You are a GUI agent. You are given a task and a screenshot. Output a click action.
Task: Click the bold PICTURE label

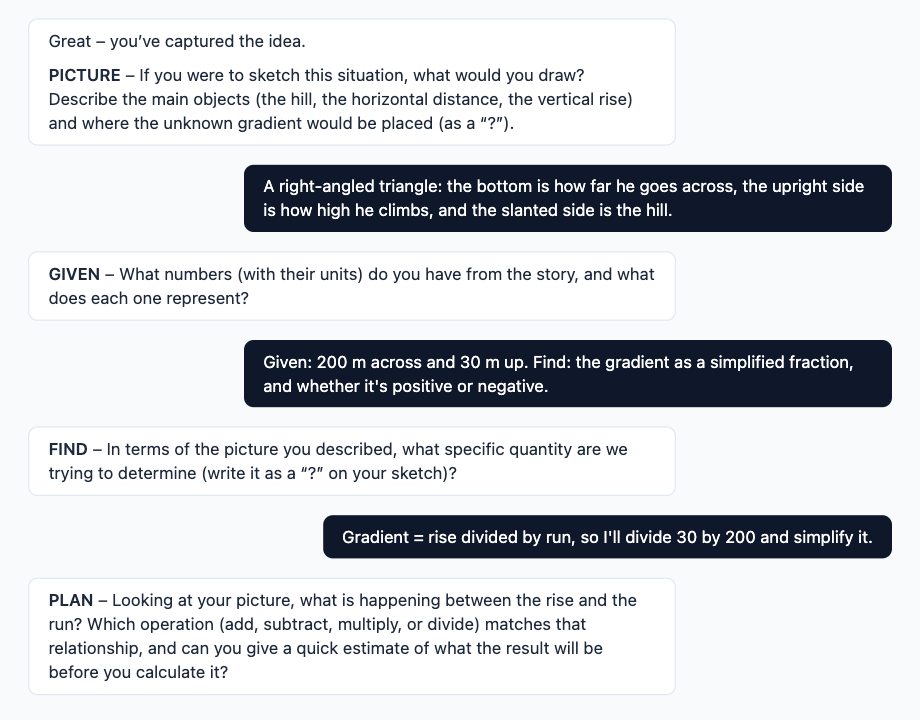point(84,76)
